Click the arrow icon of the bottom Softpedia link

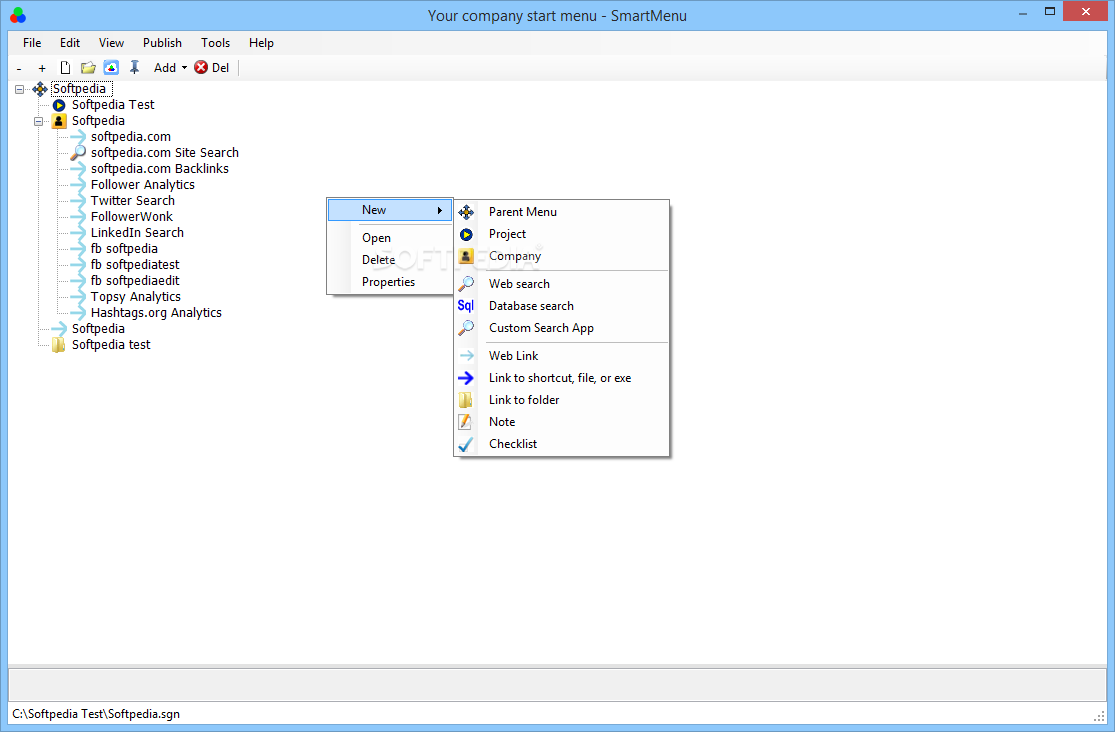coord(58,329)
